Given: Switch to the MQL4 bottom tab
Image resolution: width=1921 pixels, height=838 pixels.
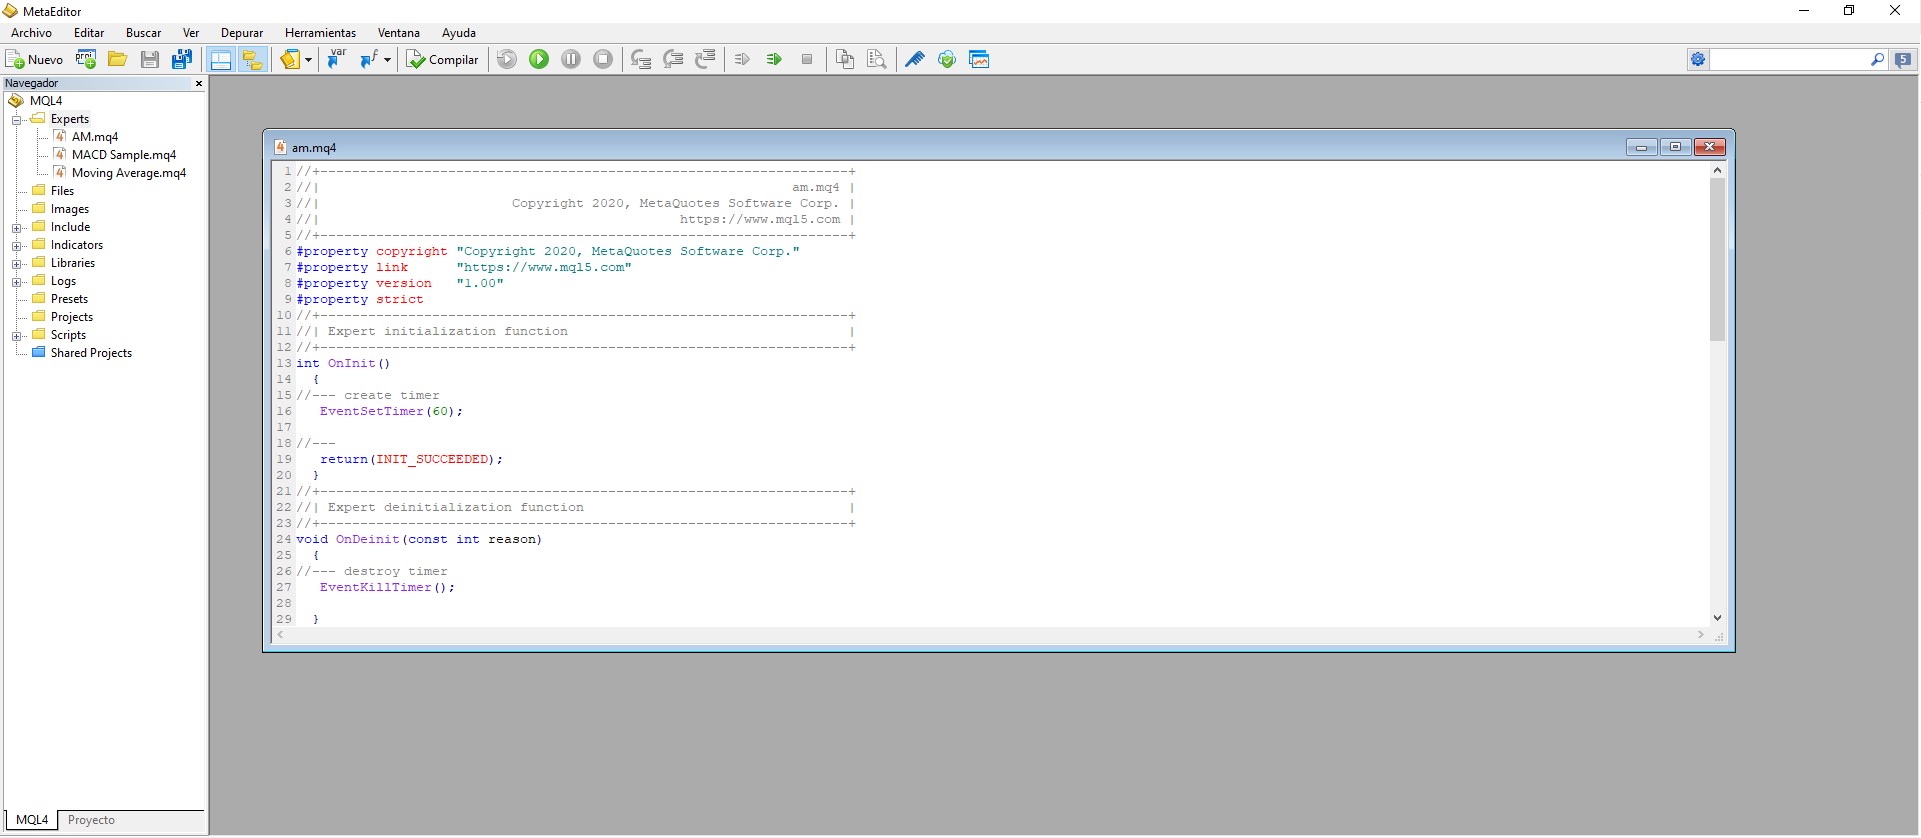Looking at the screenshot, I should (32, 820).
